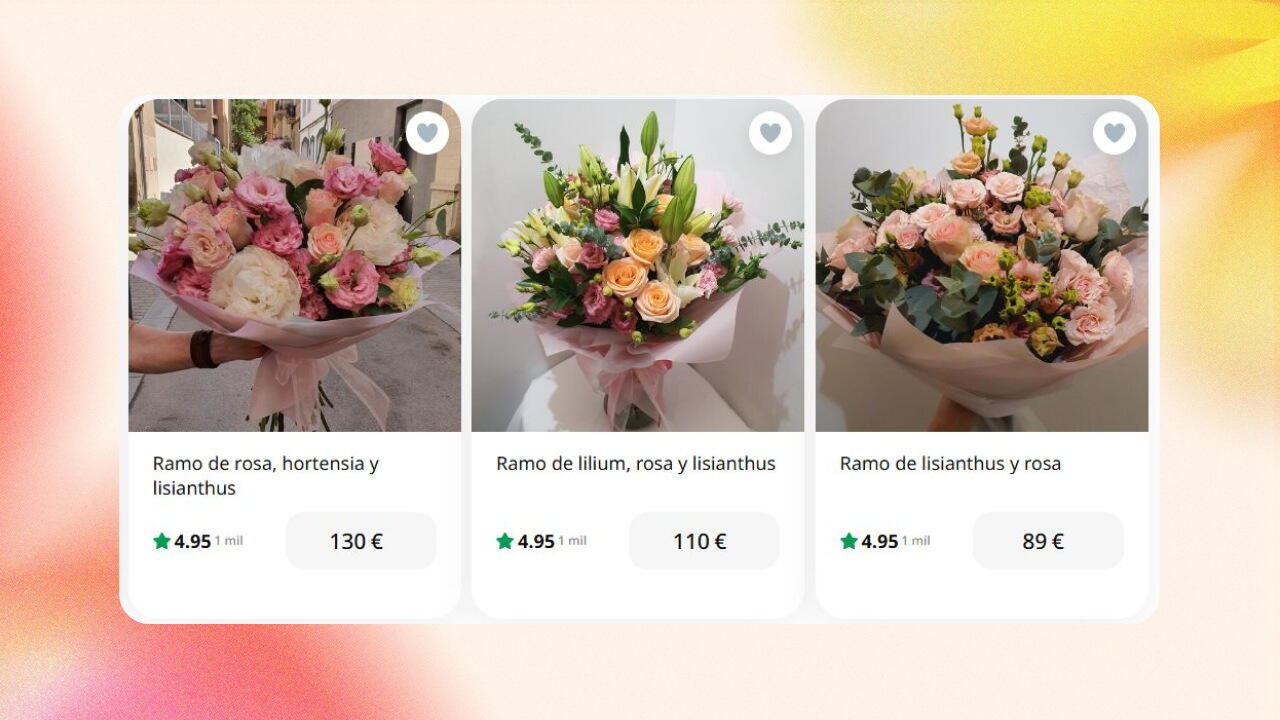Viewport: 1280px width, 720px height.
Task: Click the 4.95 rating on the 89 € card
Action: (x=880, y=542)
